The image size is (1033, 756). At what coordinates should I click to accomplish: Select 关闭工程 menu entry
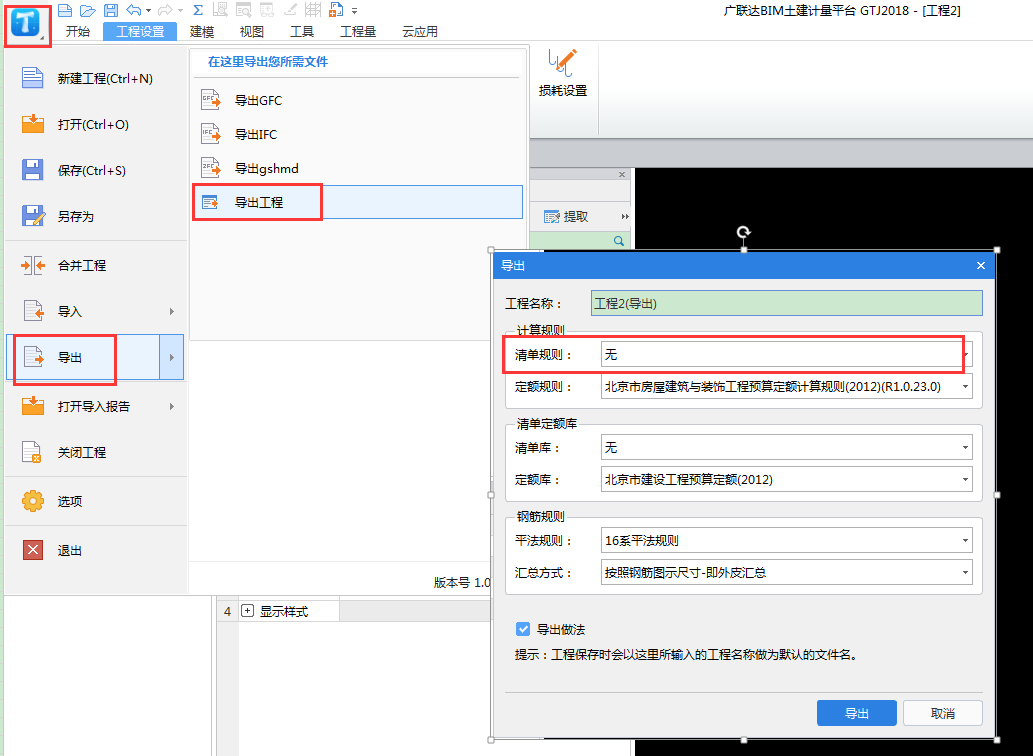point(96,452)
